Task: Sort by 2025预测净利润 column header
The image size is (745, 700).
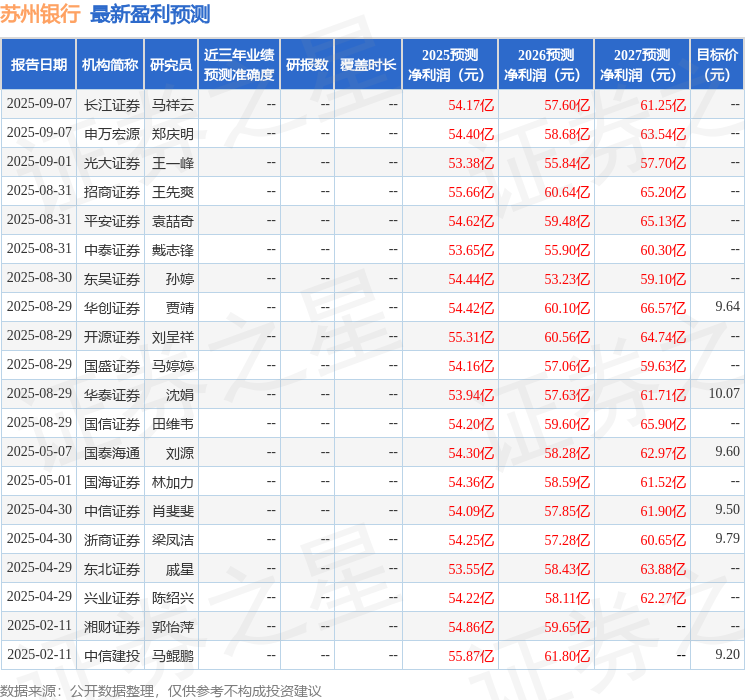Action: tap(450, 65)
